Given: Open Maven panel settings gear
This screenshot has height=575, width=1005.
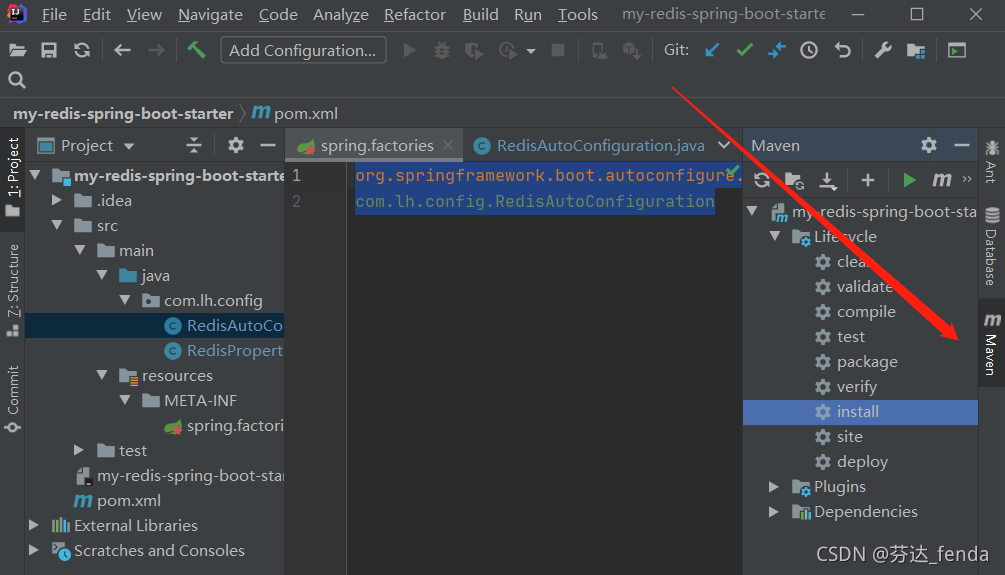Looking at the screenshot, I should tap(929, 146).
